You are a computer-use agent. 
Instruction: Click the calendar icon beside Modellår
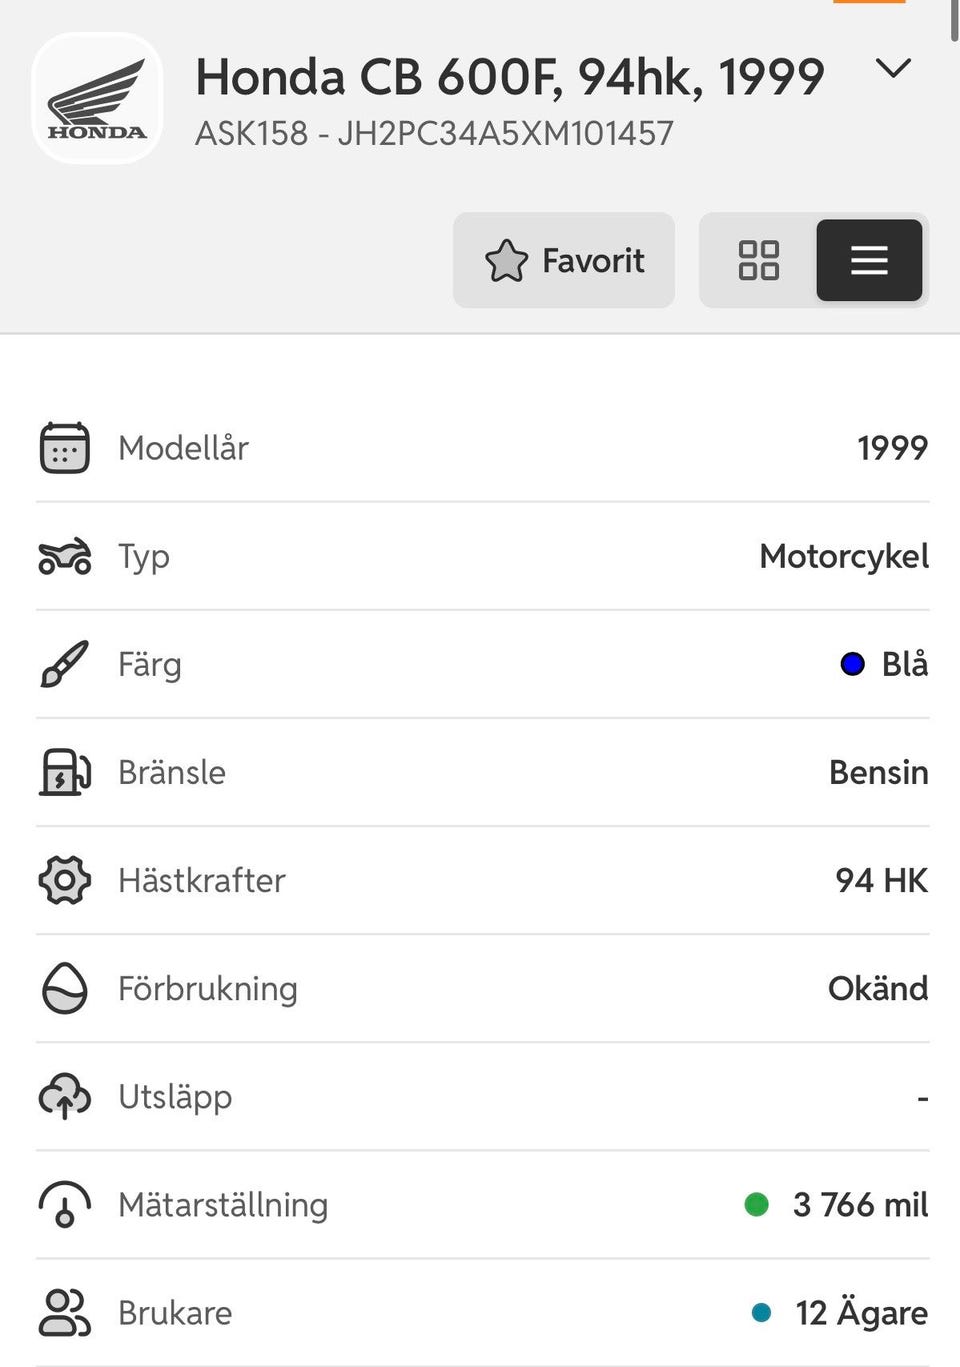point(65,448)
